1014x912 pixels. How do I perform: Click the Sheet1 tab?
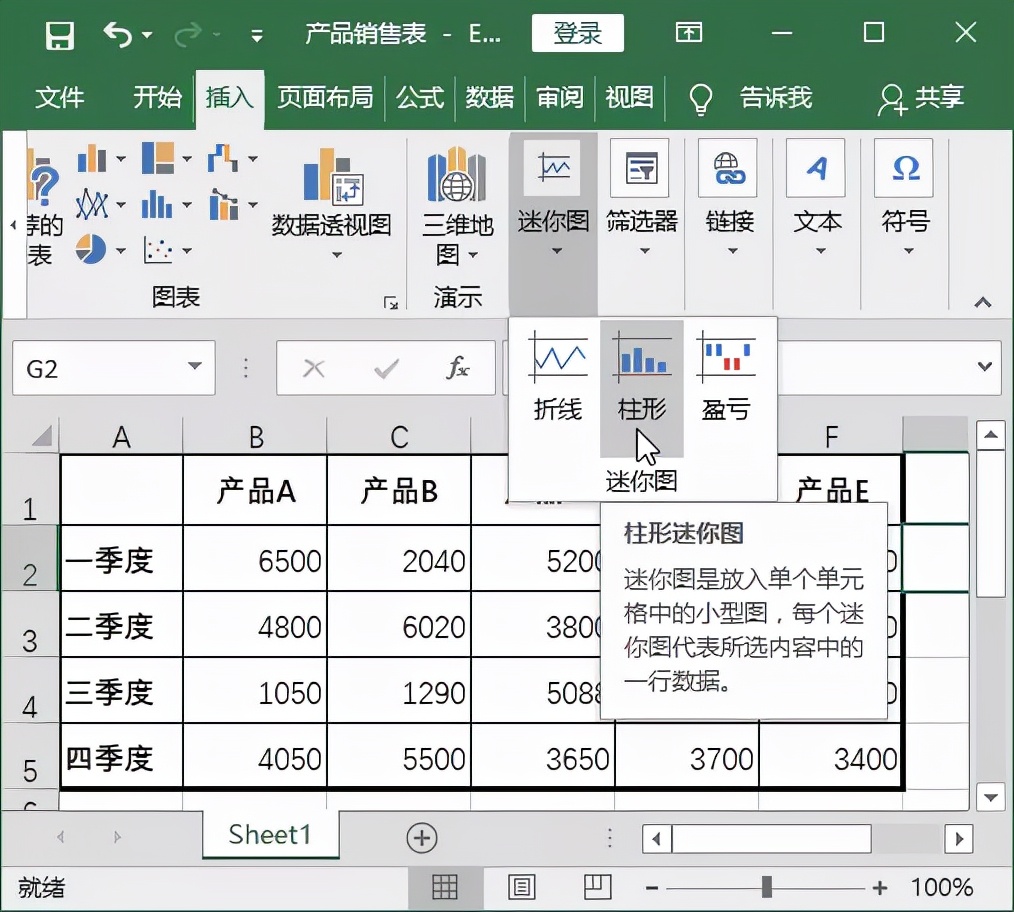pyautogui.click(x=269, y=835)
